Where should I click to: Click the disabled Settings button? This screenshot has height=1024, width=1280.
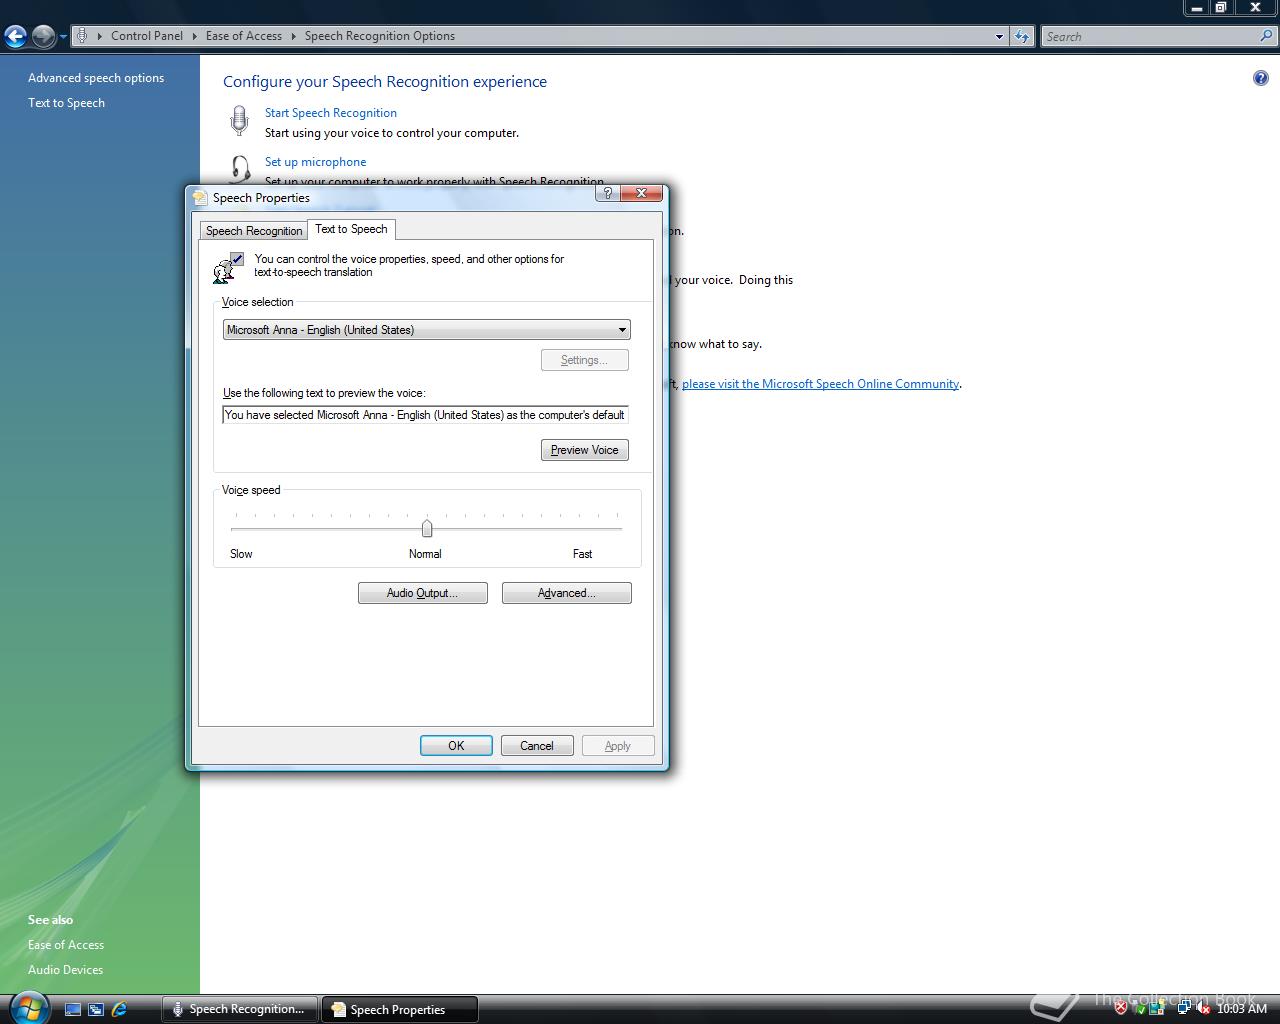click(x=585, y=360)
